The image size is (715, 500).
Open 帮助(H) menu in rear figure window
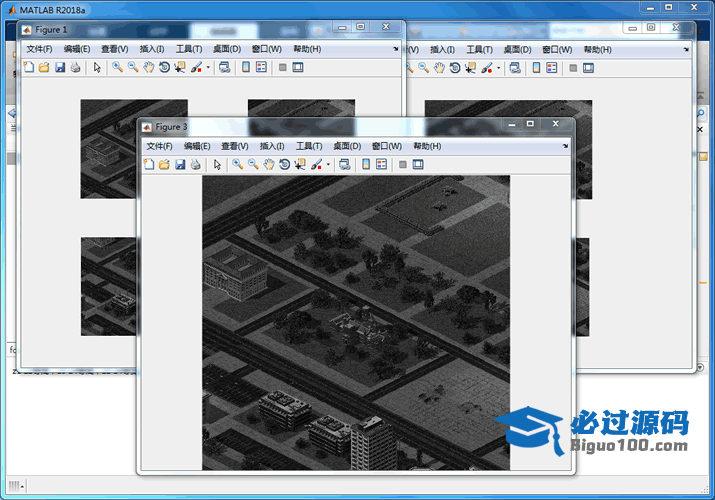(598, 50)
